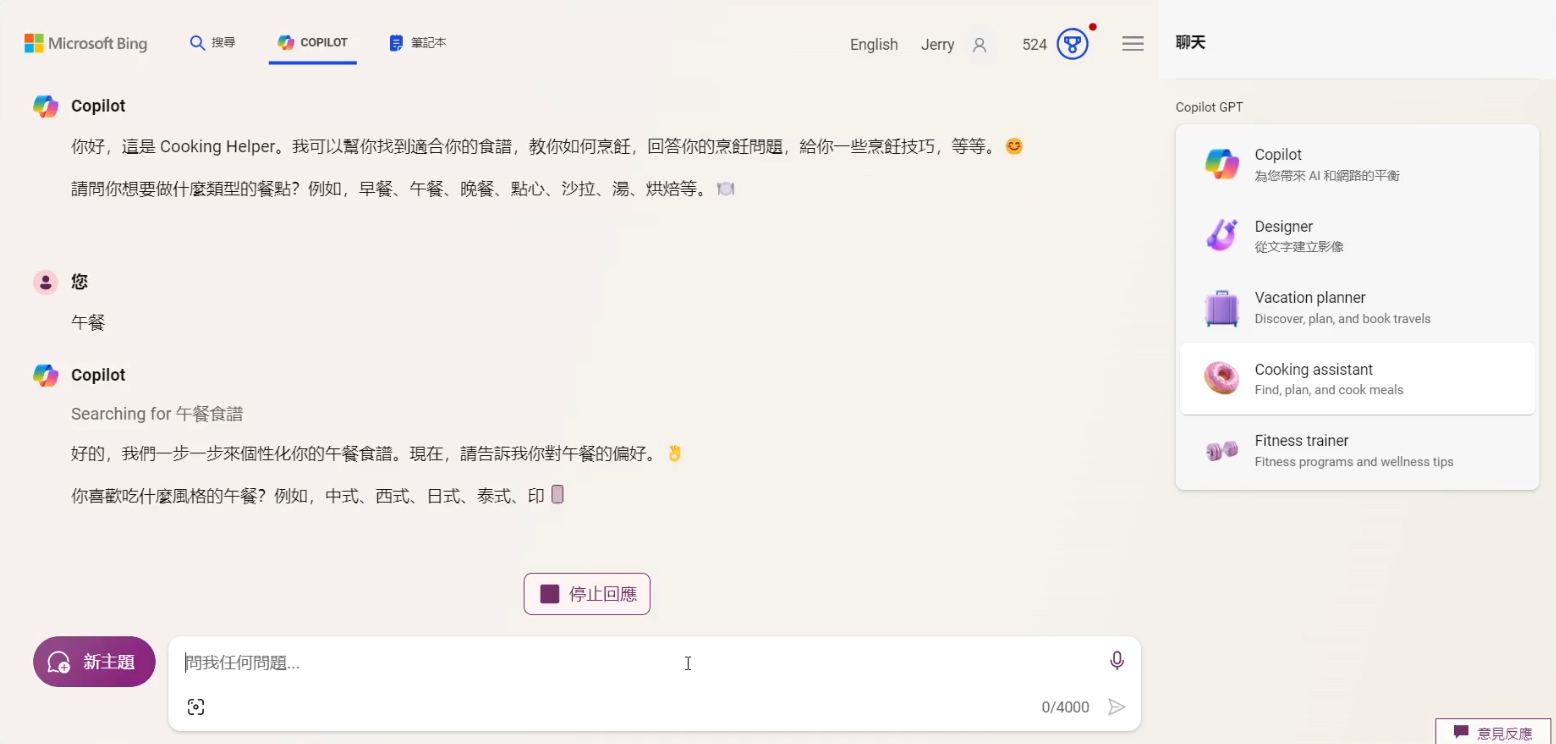
Task: Select the Copilot GPT option
Action: click(x=1357, y=164)
